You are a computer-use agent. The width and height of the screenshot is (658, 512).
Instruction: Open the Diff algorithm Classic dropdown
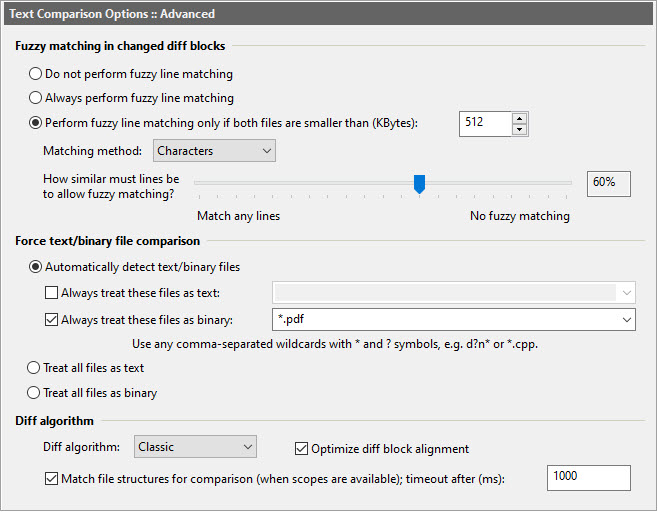(x=195, y=447)
